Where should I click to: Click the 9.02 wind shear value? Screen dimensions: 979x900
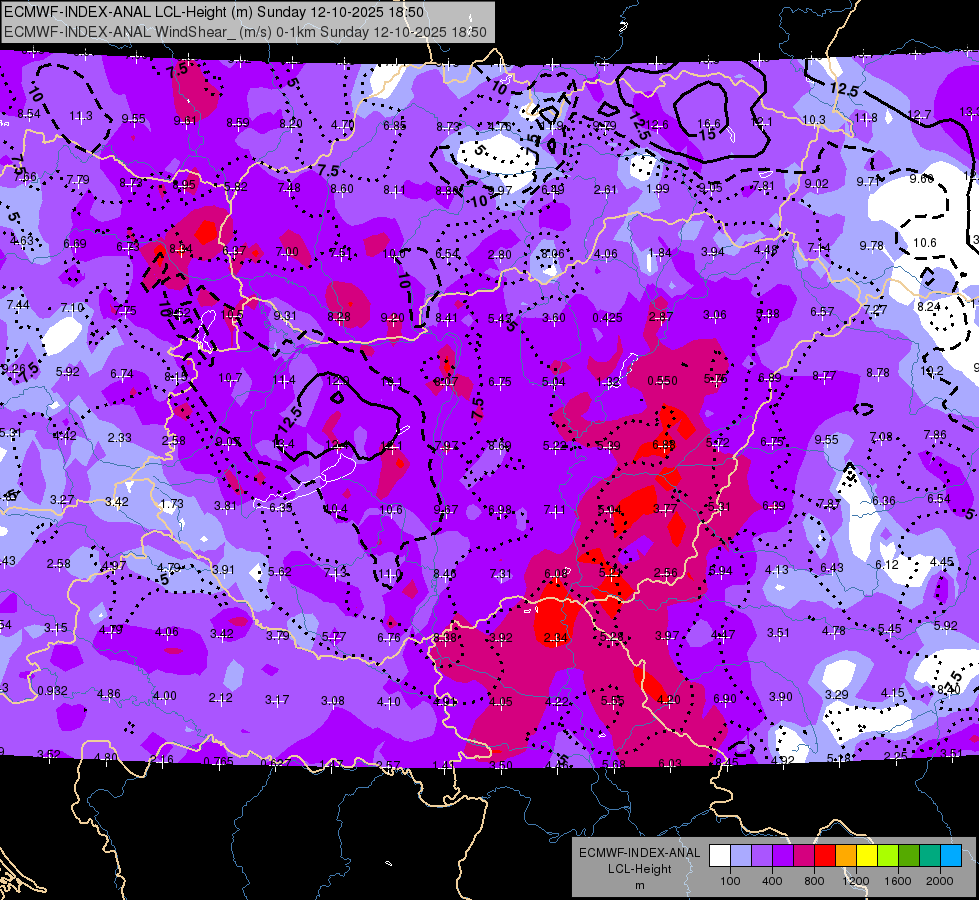816,184
